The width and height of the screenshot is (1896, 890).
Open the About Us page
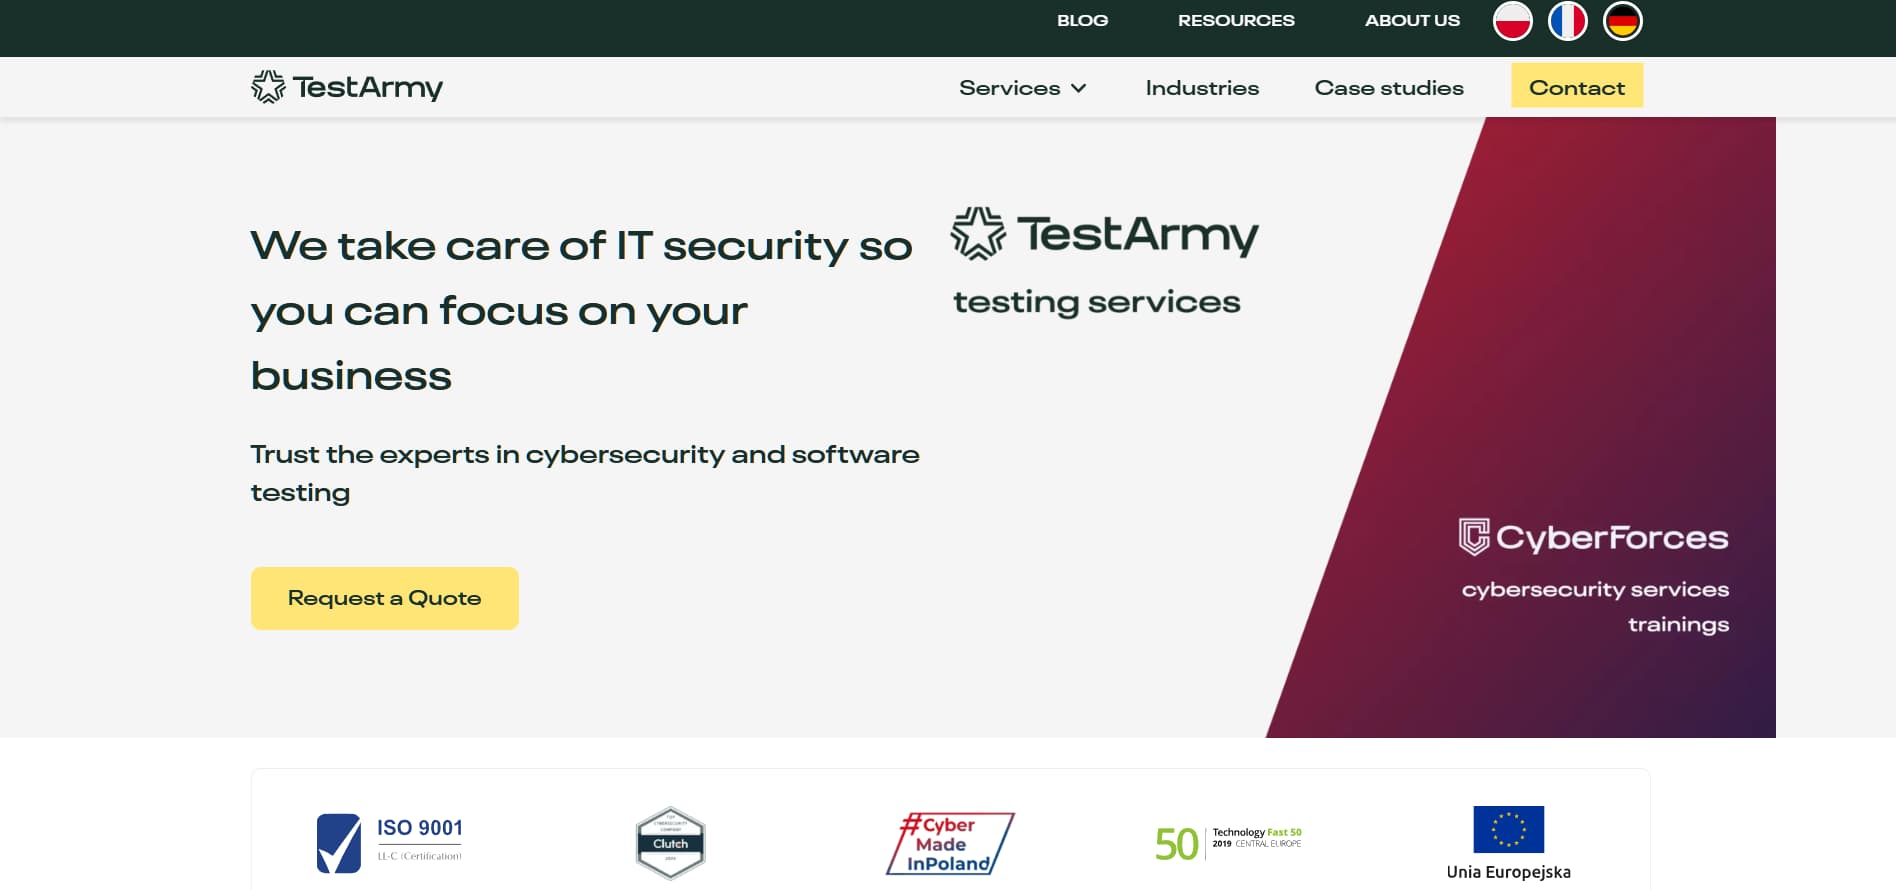[x=1412, y=20]
